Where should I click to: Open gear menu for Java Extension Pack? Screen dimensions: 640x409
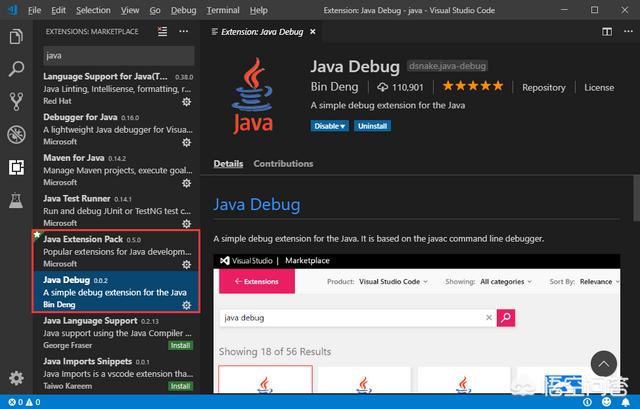pos(186,264)
